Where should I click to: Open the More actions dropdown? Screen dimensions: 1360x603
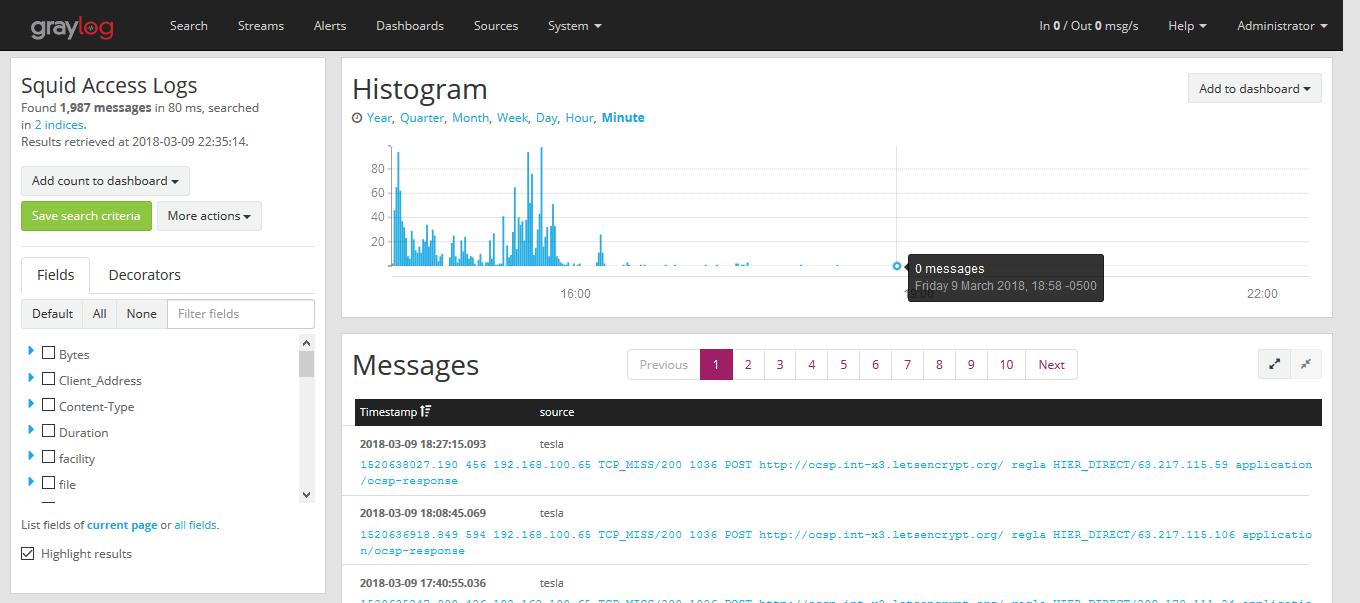[x=209, y=215]
